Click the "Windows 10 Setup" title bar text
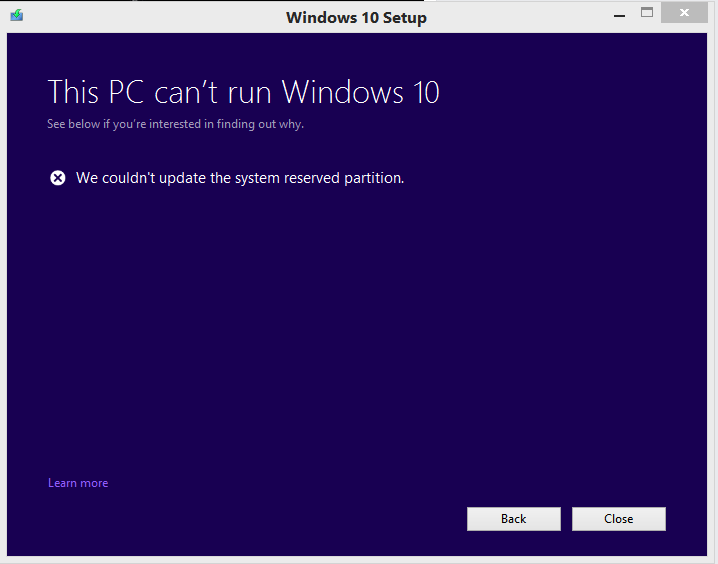Viewport: 718px width, 564px height. [x=356, y=17]
